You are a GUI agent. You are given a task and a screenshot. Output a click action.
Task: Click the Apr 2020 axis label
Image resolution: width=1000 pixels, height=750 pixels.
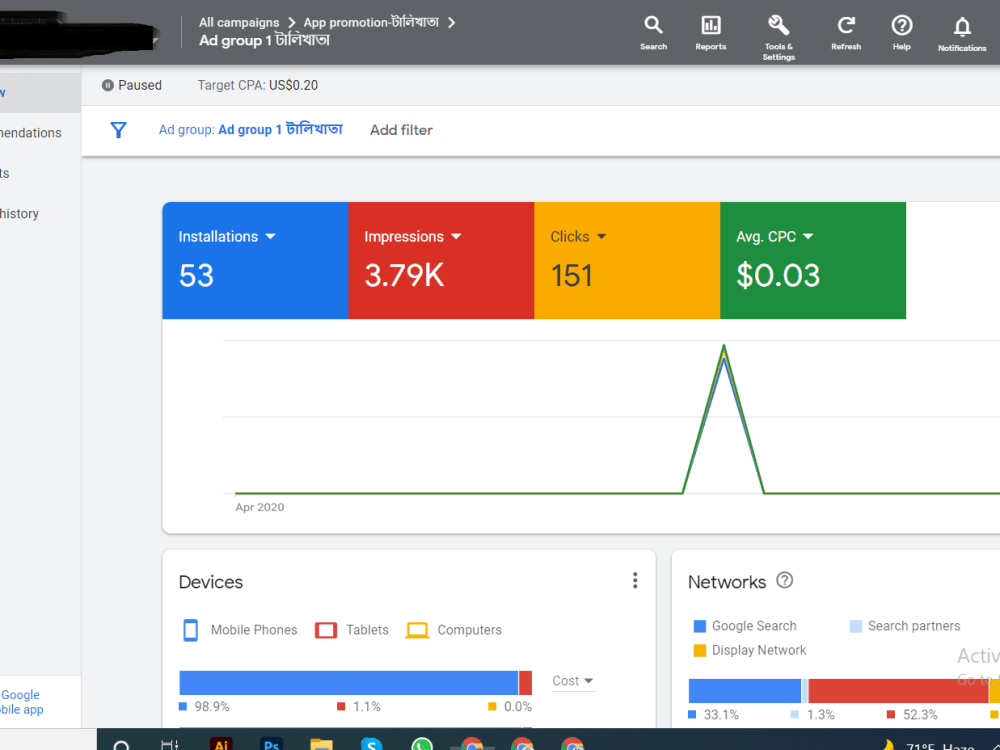click(x=260, y=507)
